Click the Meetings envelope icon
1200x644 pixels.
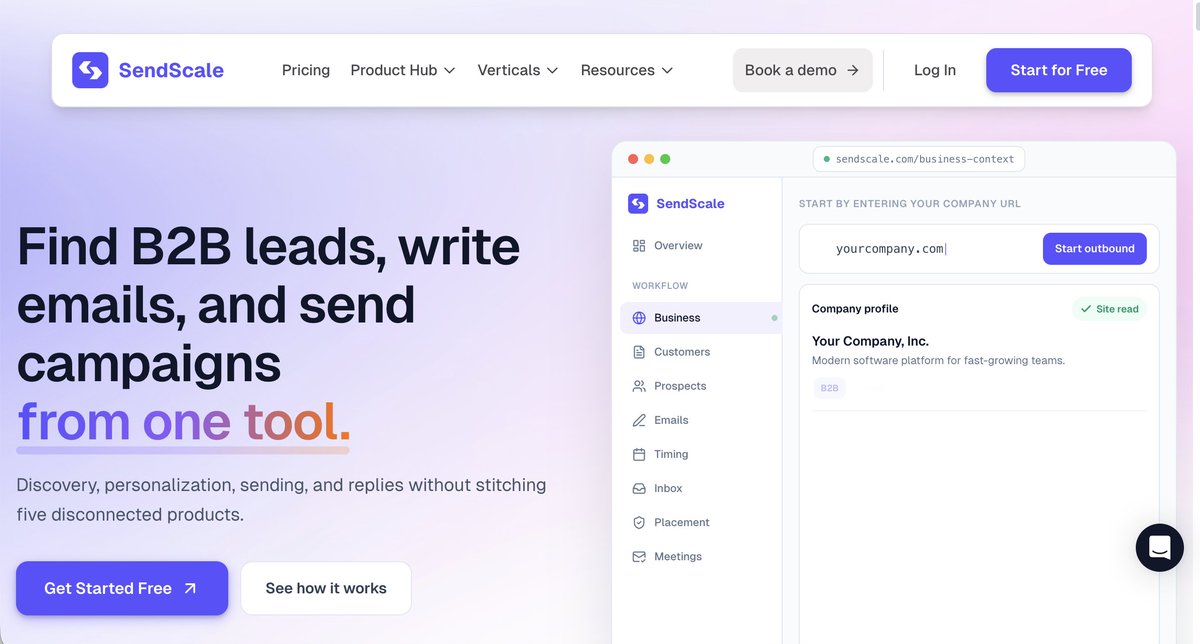pos(639,556)
